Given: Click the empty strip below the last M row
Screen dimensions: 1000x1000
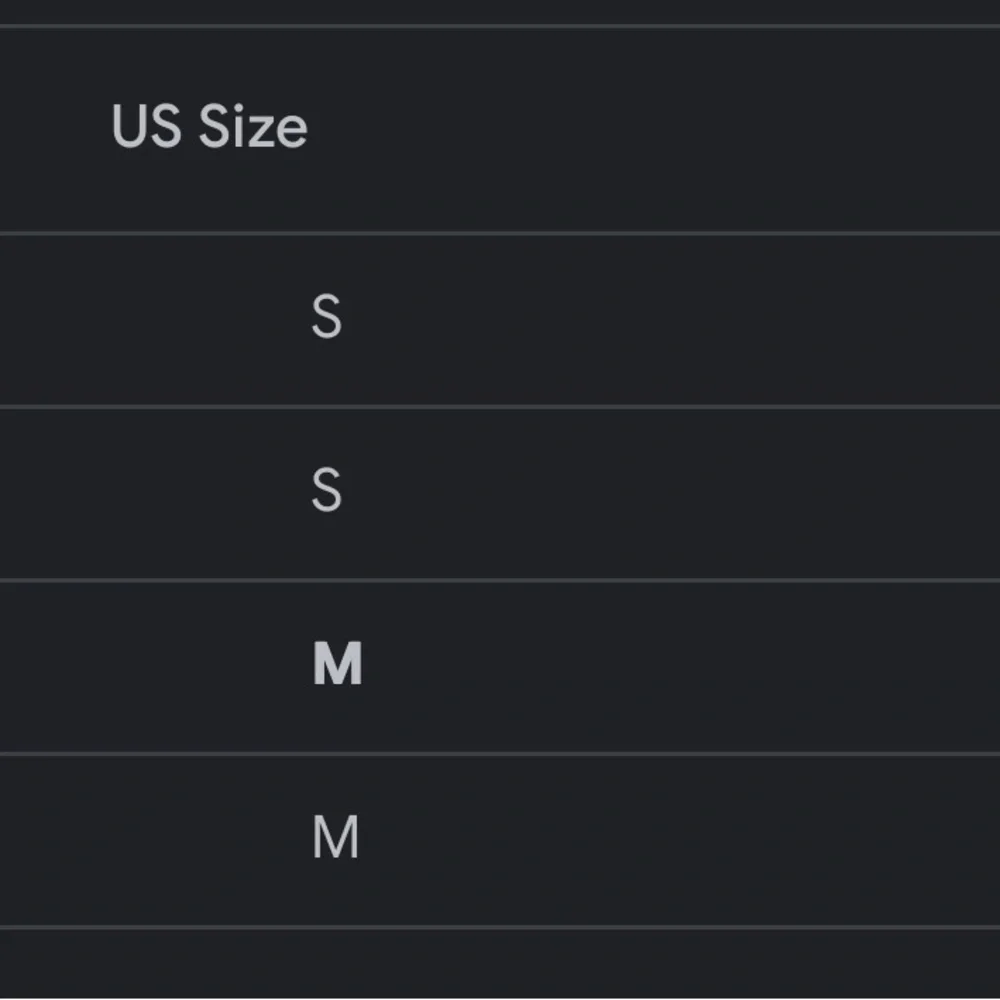Looking at the screenshot, I should pyautogui.click(x=500, y=965).
